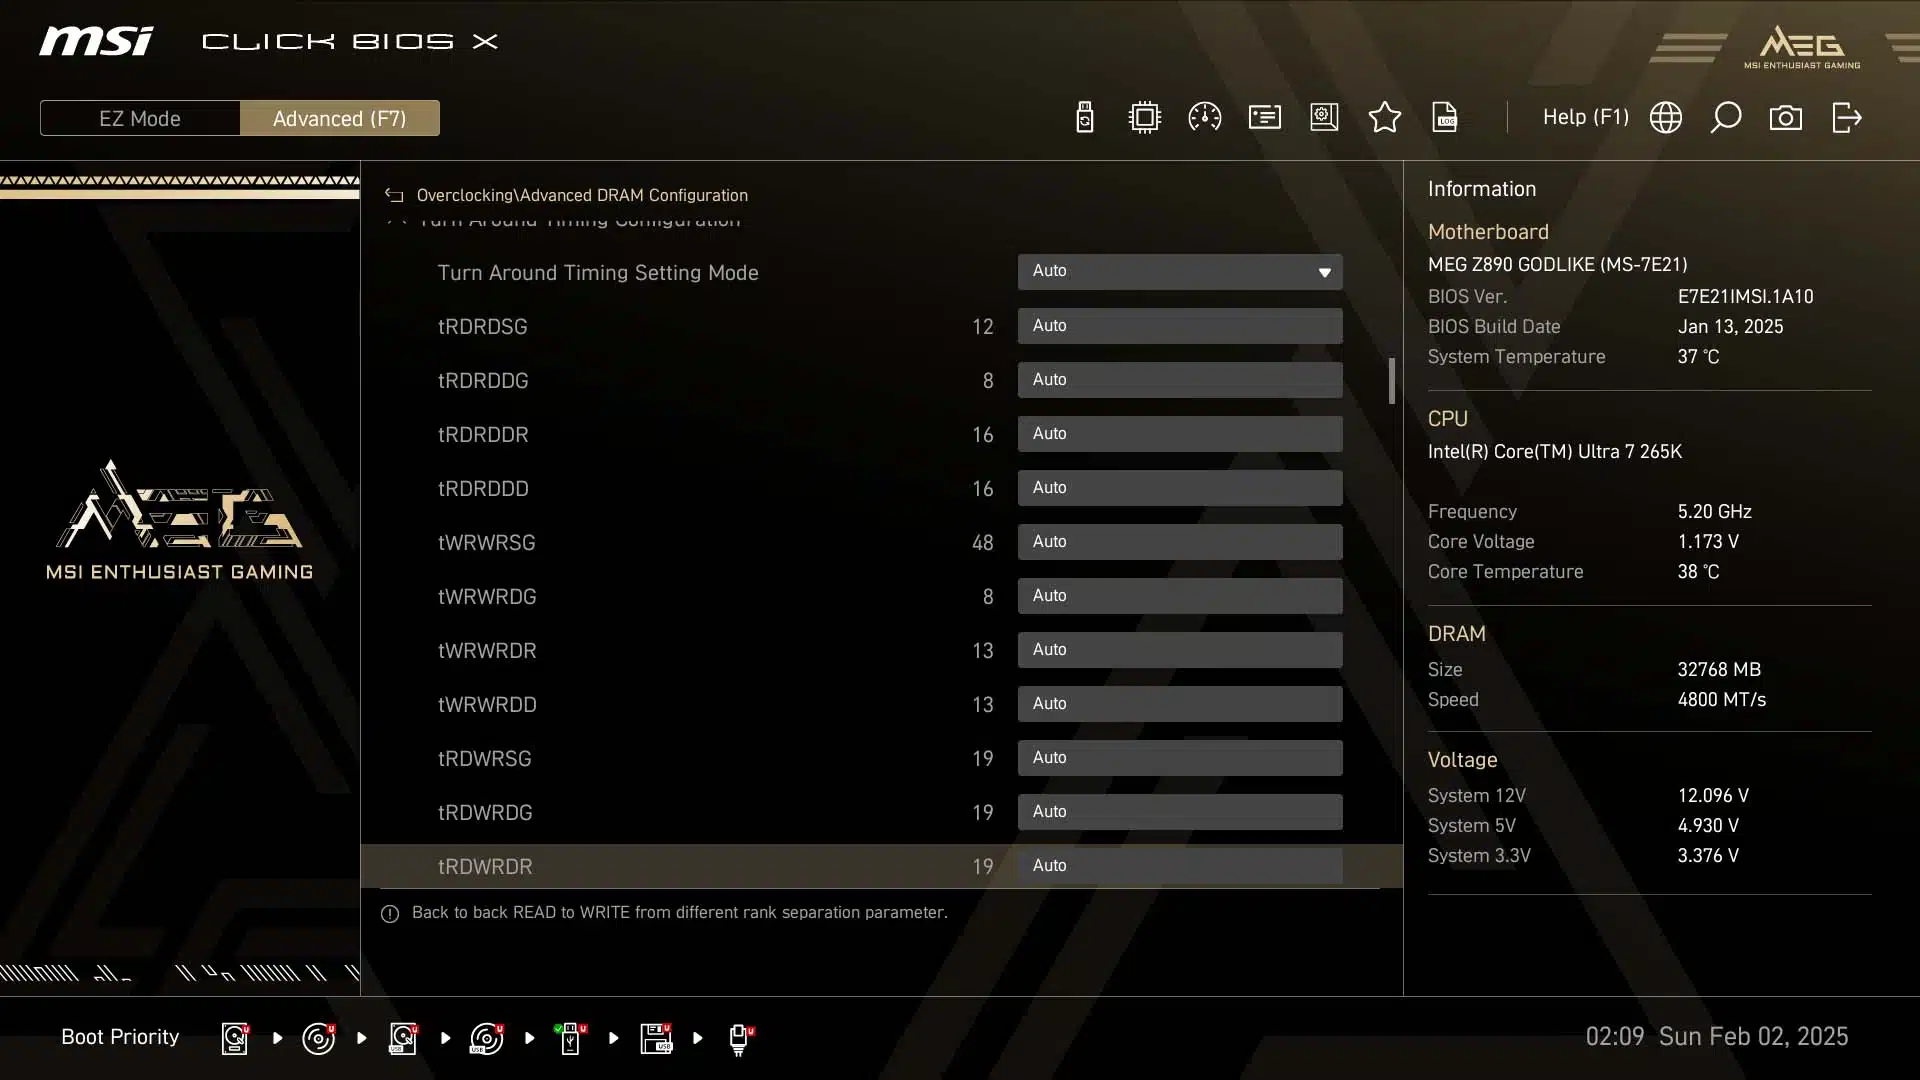Select the tRDRDSG row label

point(482,327)
